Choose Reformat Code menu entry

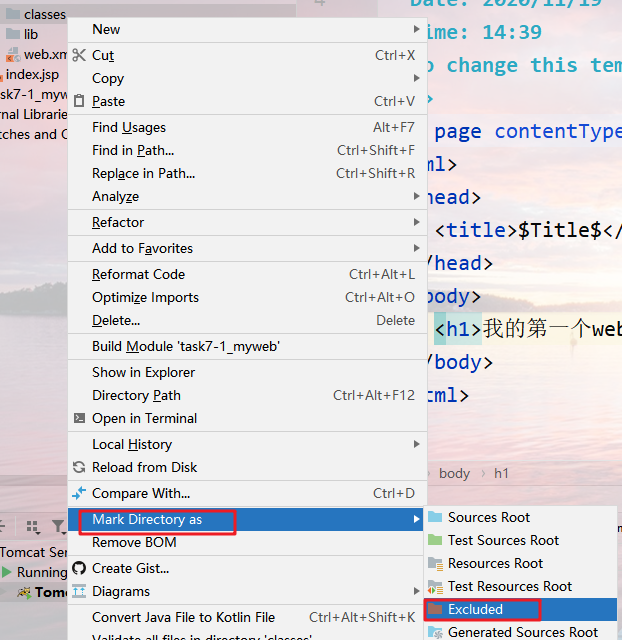click(247, 274)
